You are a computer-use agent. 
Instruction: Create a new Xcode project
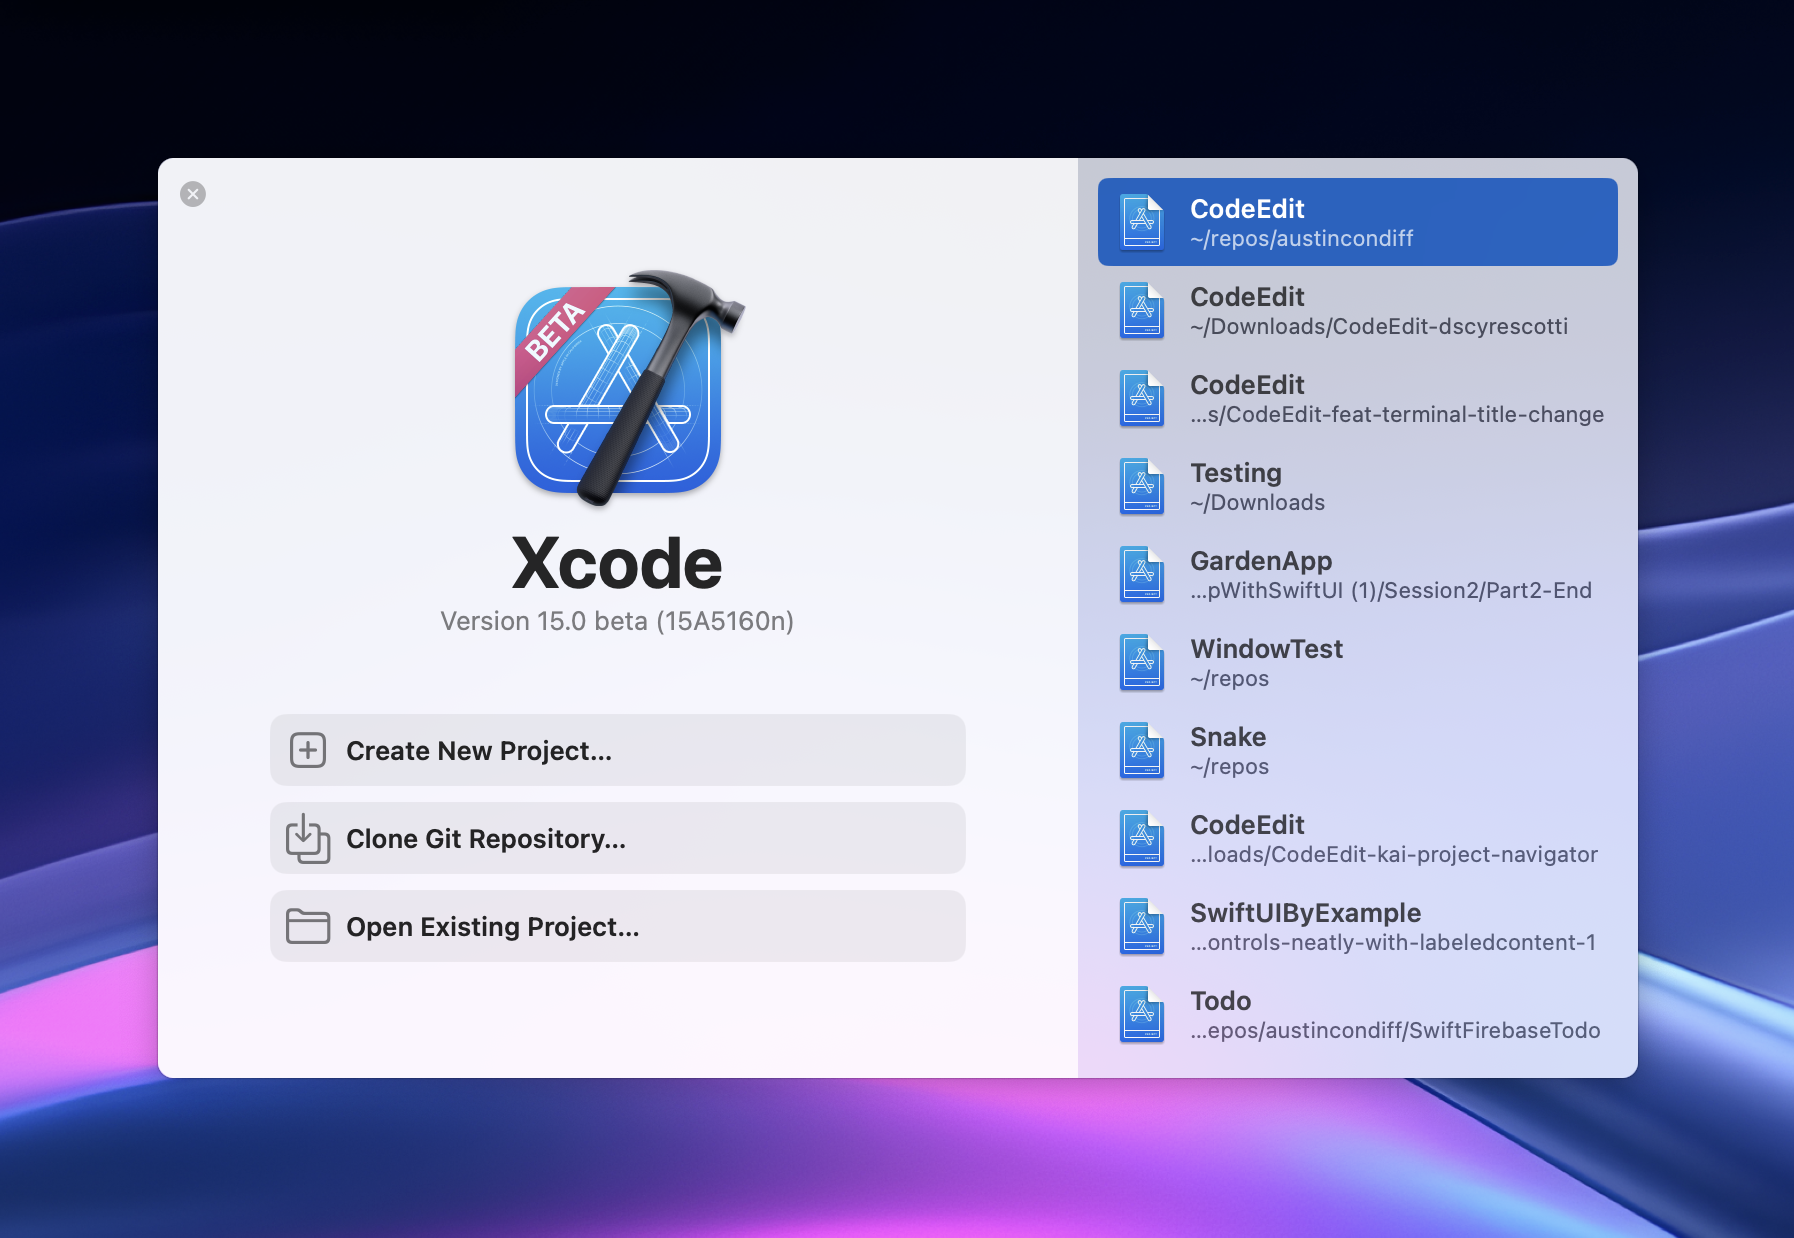617,750
